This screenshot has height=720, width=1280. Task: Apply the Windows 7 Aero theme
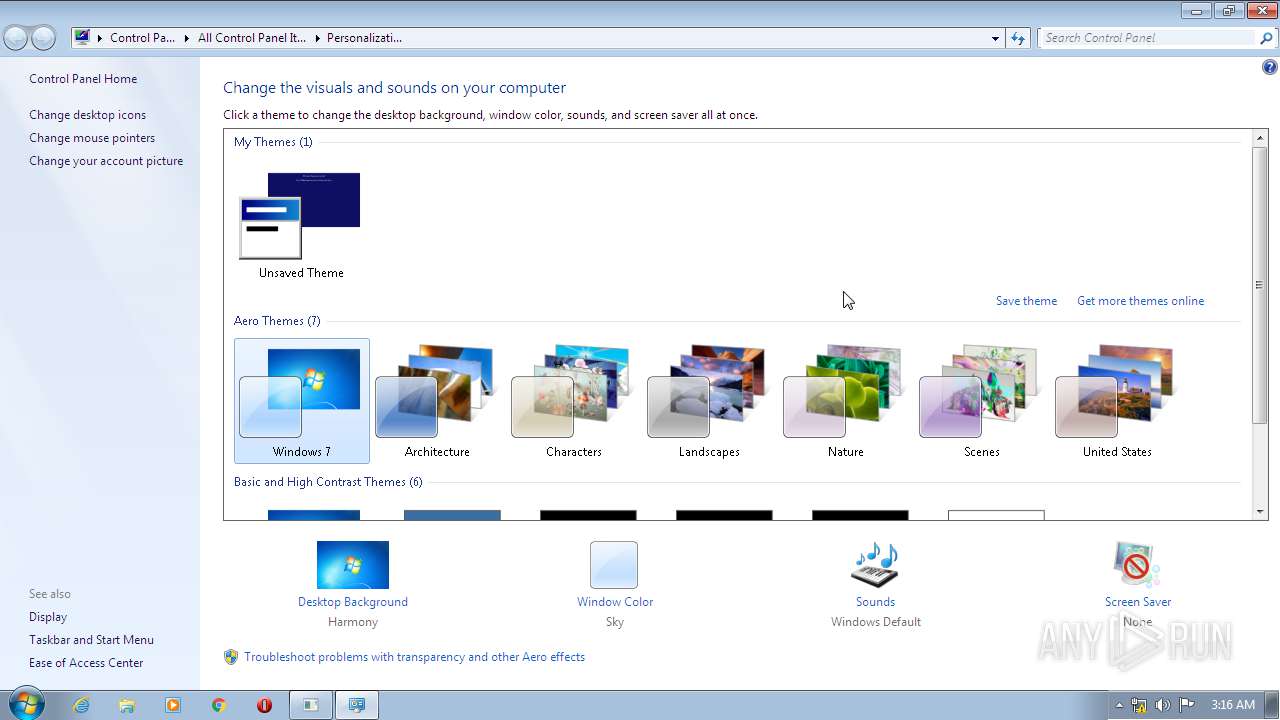point(302,401)
